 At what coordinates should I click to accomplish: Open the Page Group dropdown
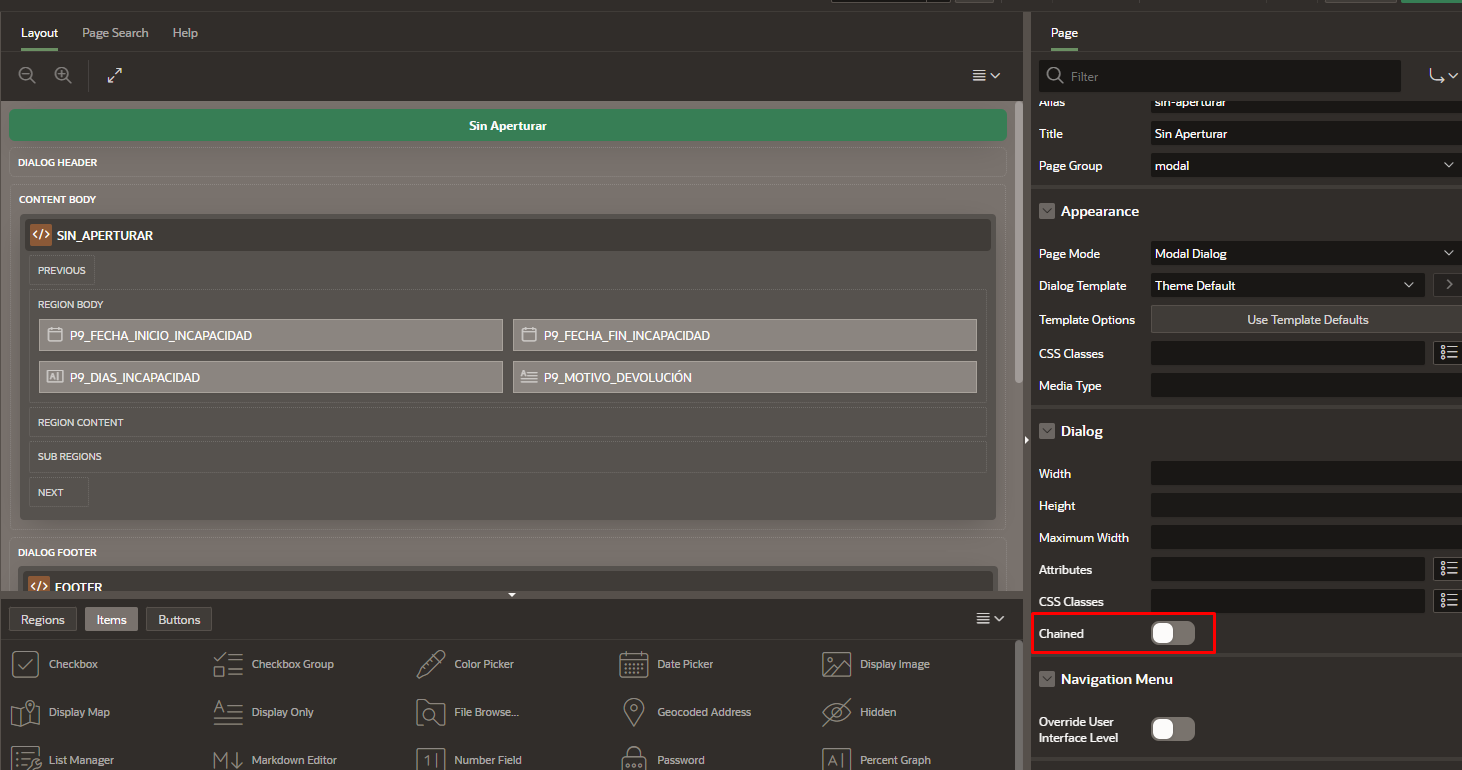1304,164
